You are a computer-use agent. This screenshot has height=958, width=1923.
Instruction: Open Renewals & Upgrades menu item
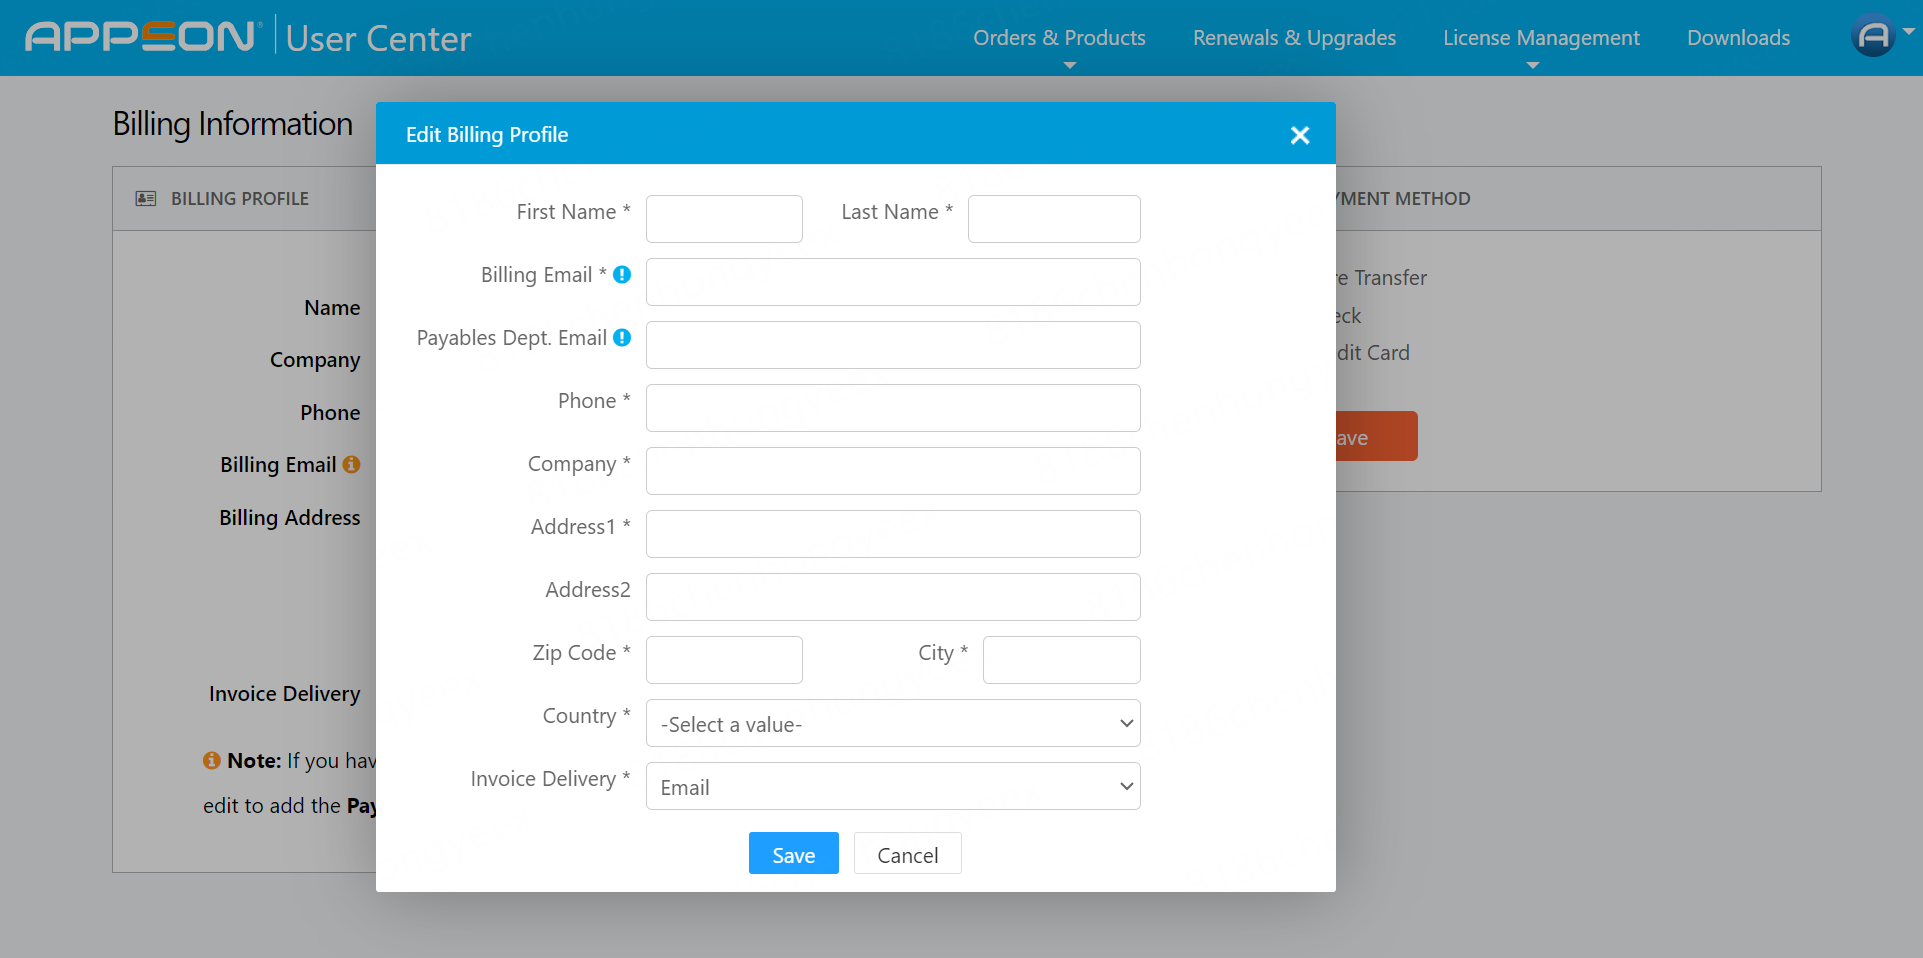(1294, 38)
